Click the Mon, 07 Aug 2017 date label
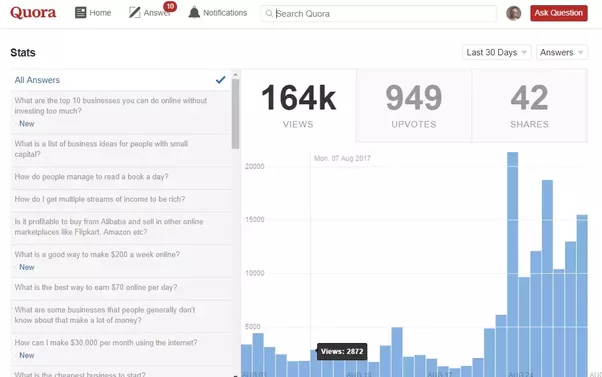 tap(342, 158)
